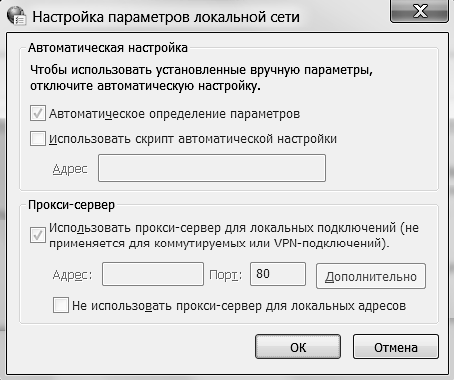Enable the Использовать скрипт автоматической настройки checkbox

[38, 139]
